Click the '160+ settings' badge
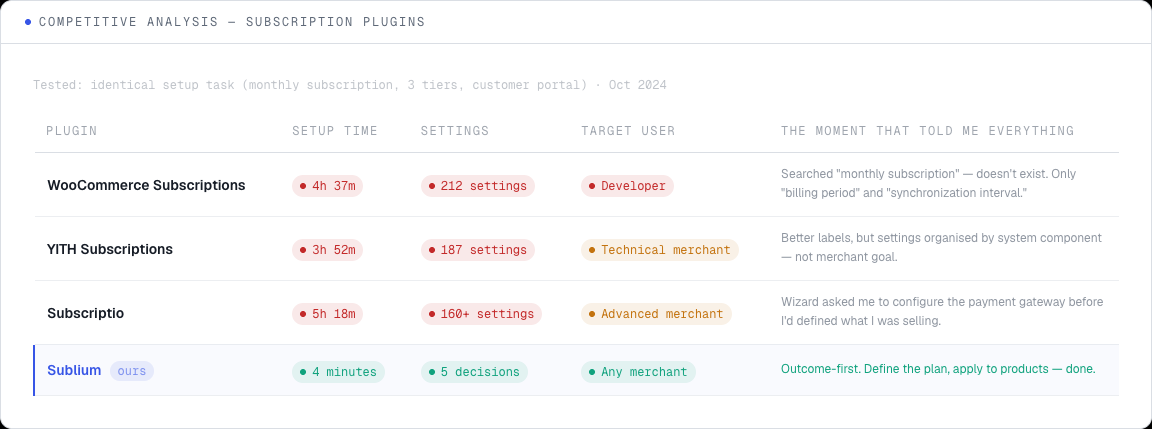1152x429 pixels. pyautogui.click(x=481, y=314)
